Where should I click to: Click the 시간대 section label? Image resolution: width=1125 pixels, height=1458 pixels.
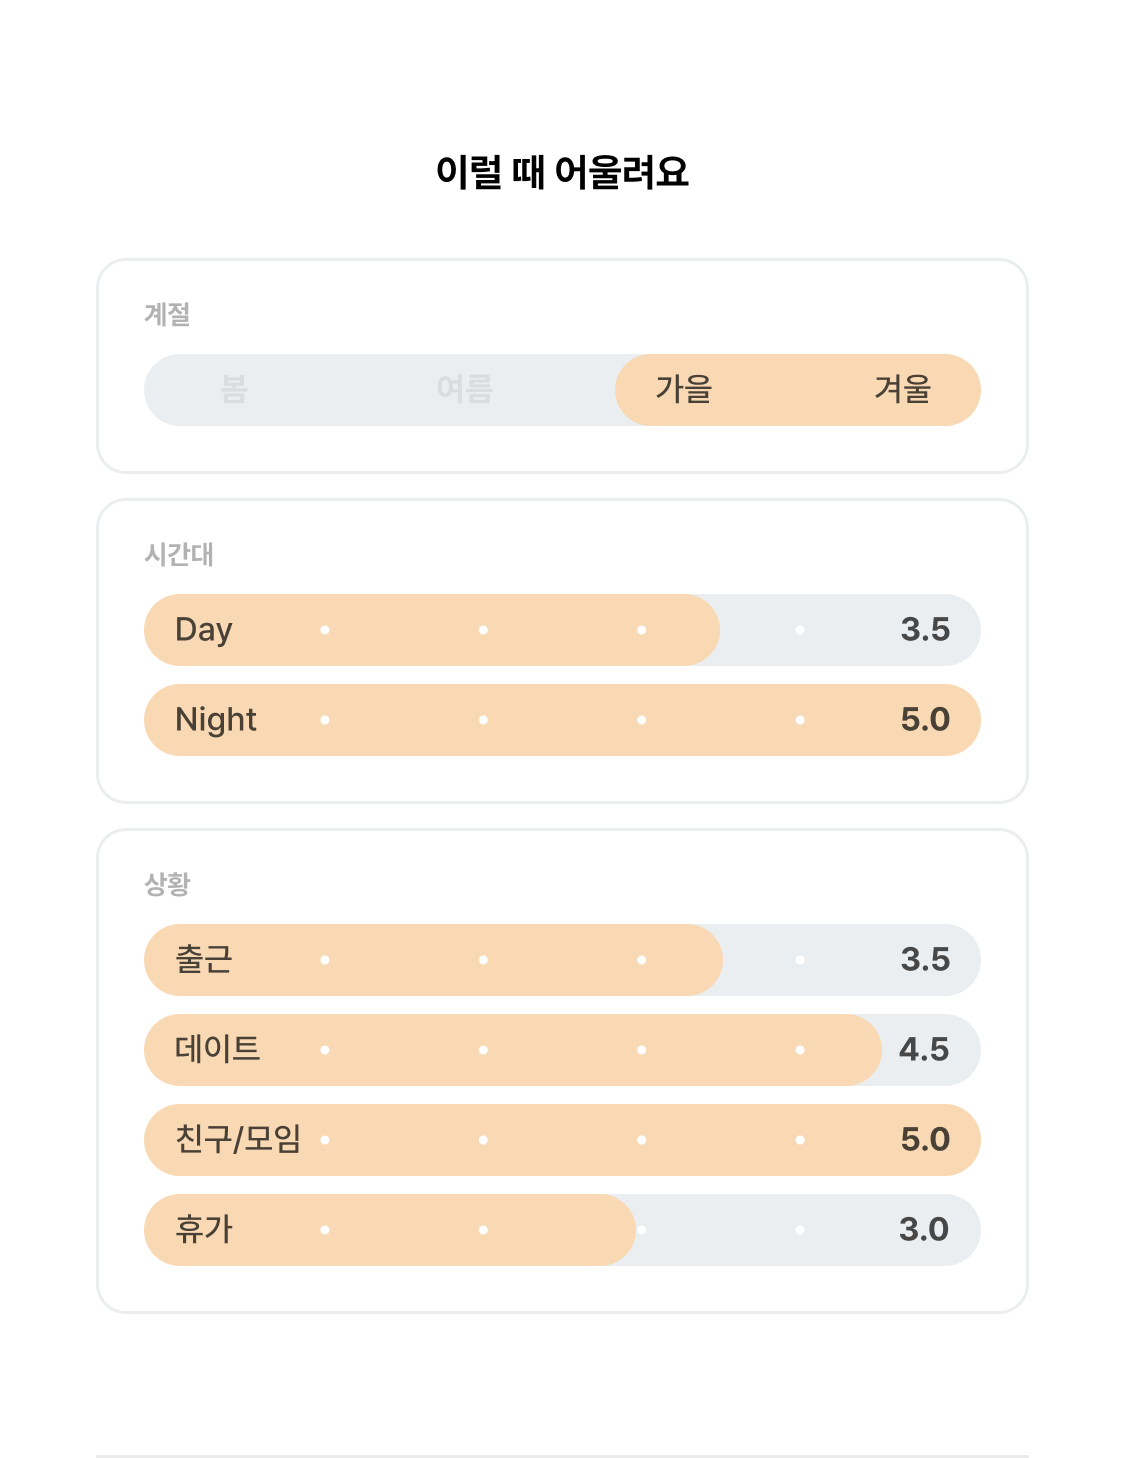(x=179, y=555)
